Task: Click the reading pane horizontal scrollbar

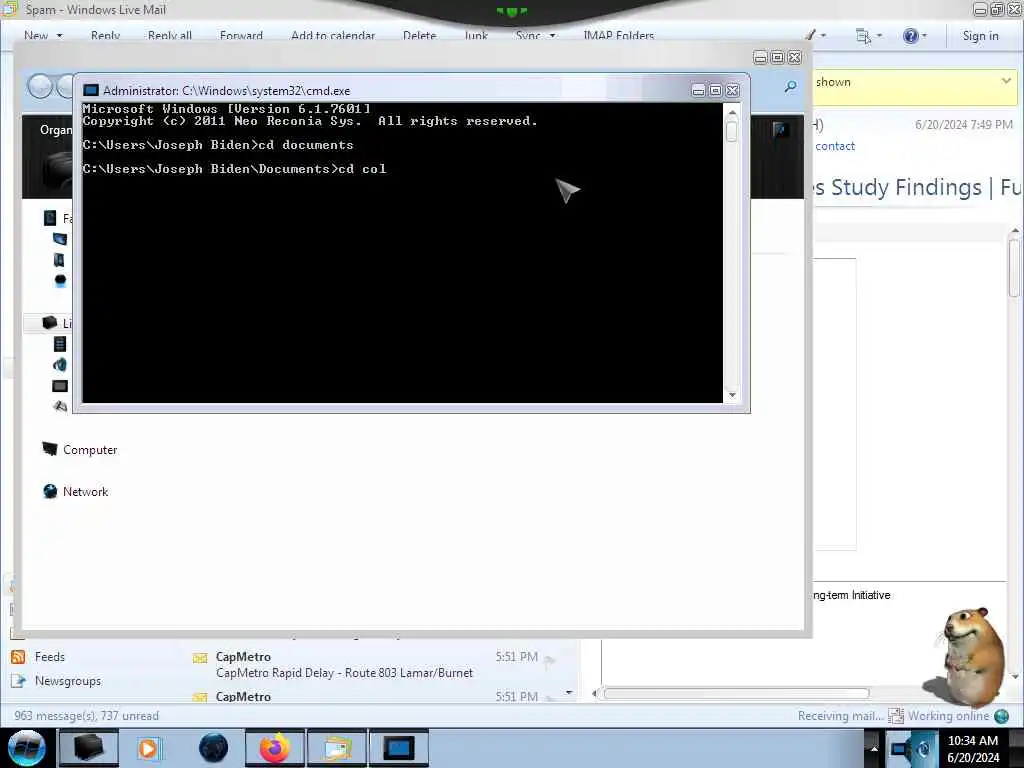Action: tap(736, 693)
